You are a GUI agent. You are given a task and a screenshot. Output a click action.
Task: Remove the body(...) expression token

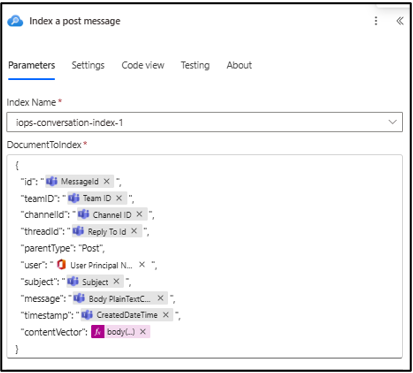[x=143, y=332]
